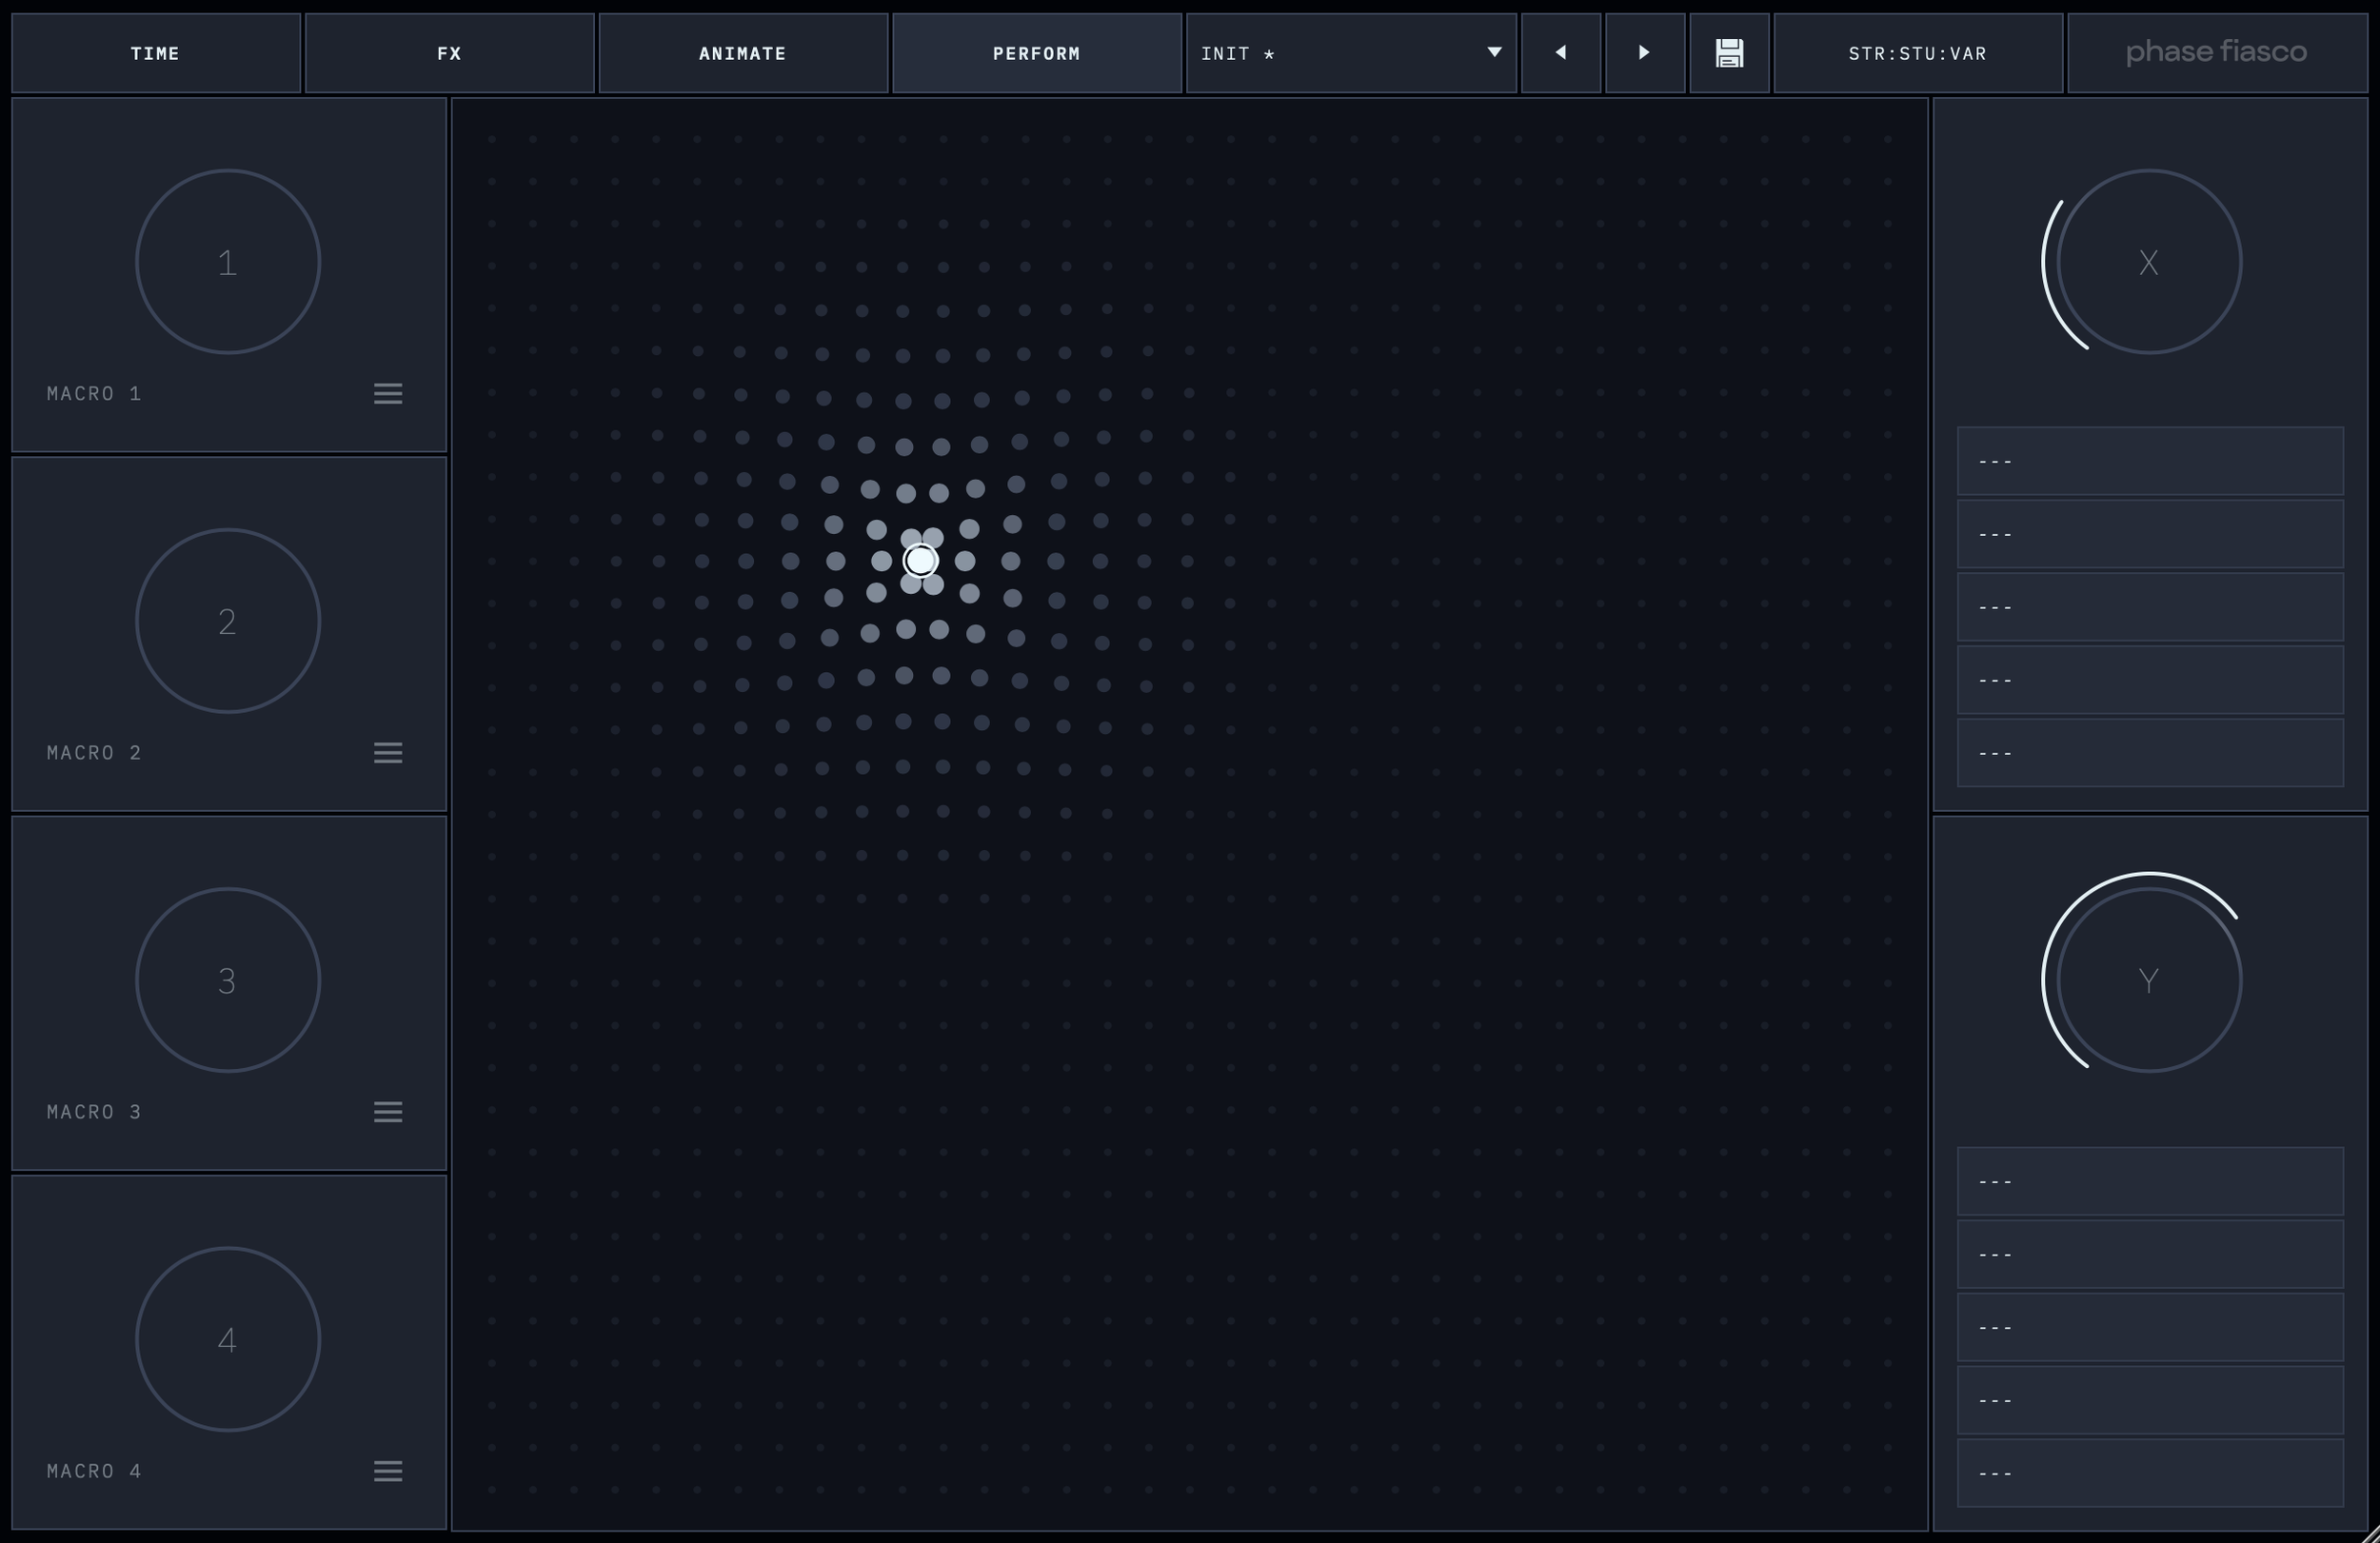The height and width of the screenshot is (1543, 2380).
Task: Switch to the ANIMATE tab
Action: (743, 53)
